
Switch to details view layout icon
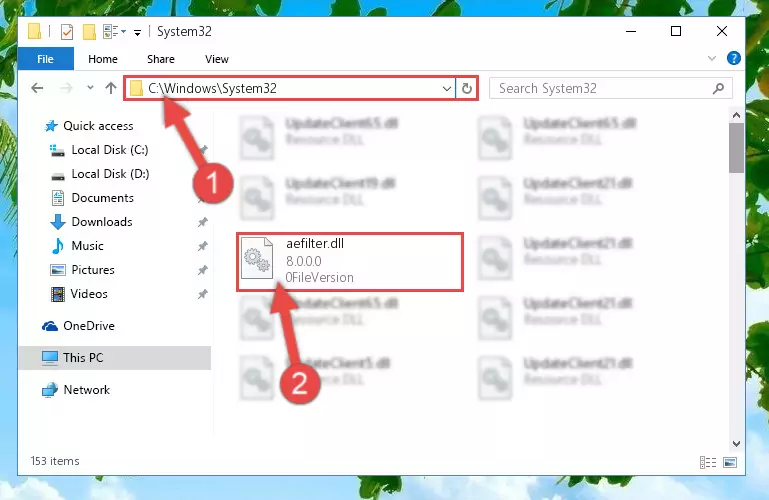tap(708, 462)
